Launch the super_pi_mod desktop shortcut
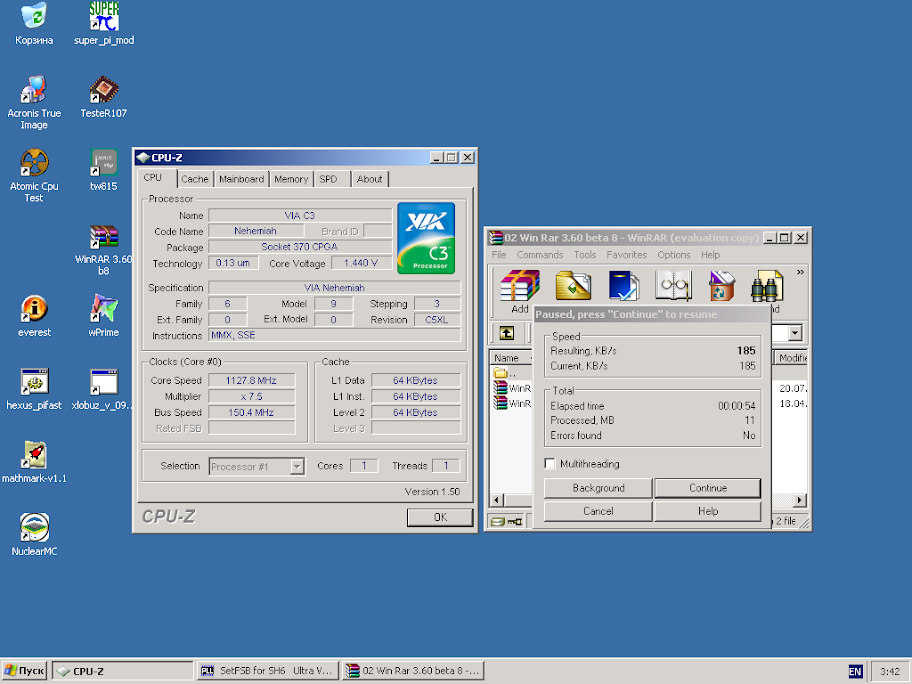912x684 pixels. 104,23
